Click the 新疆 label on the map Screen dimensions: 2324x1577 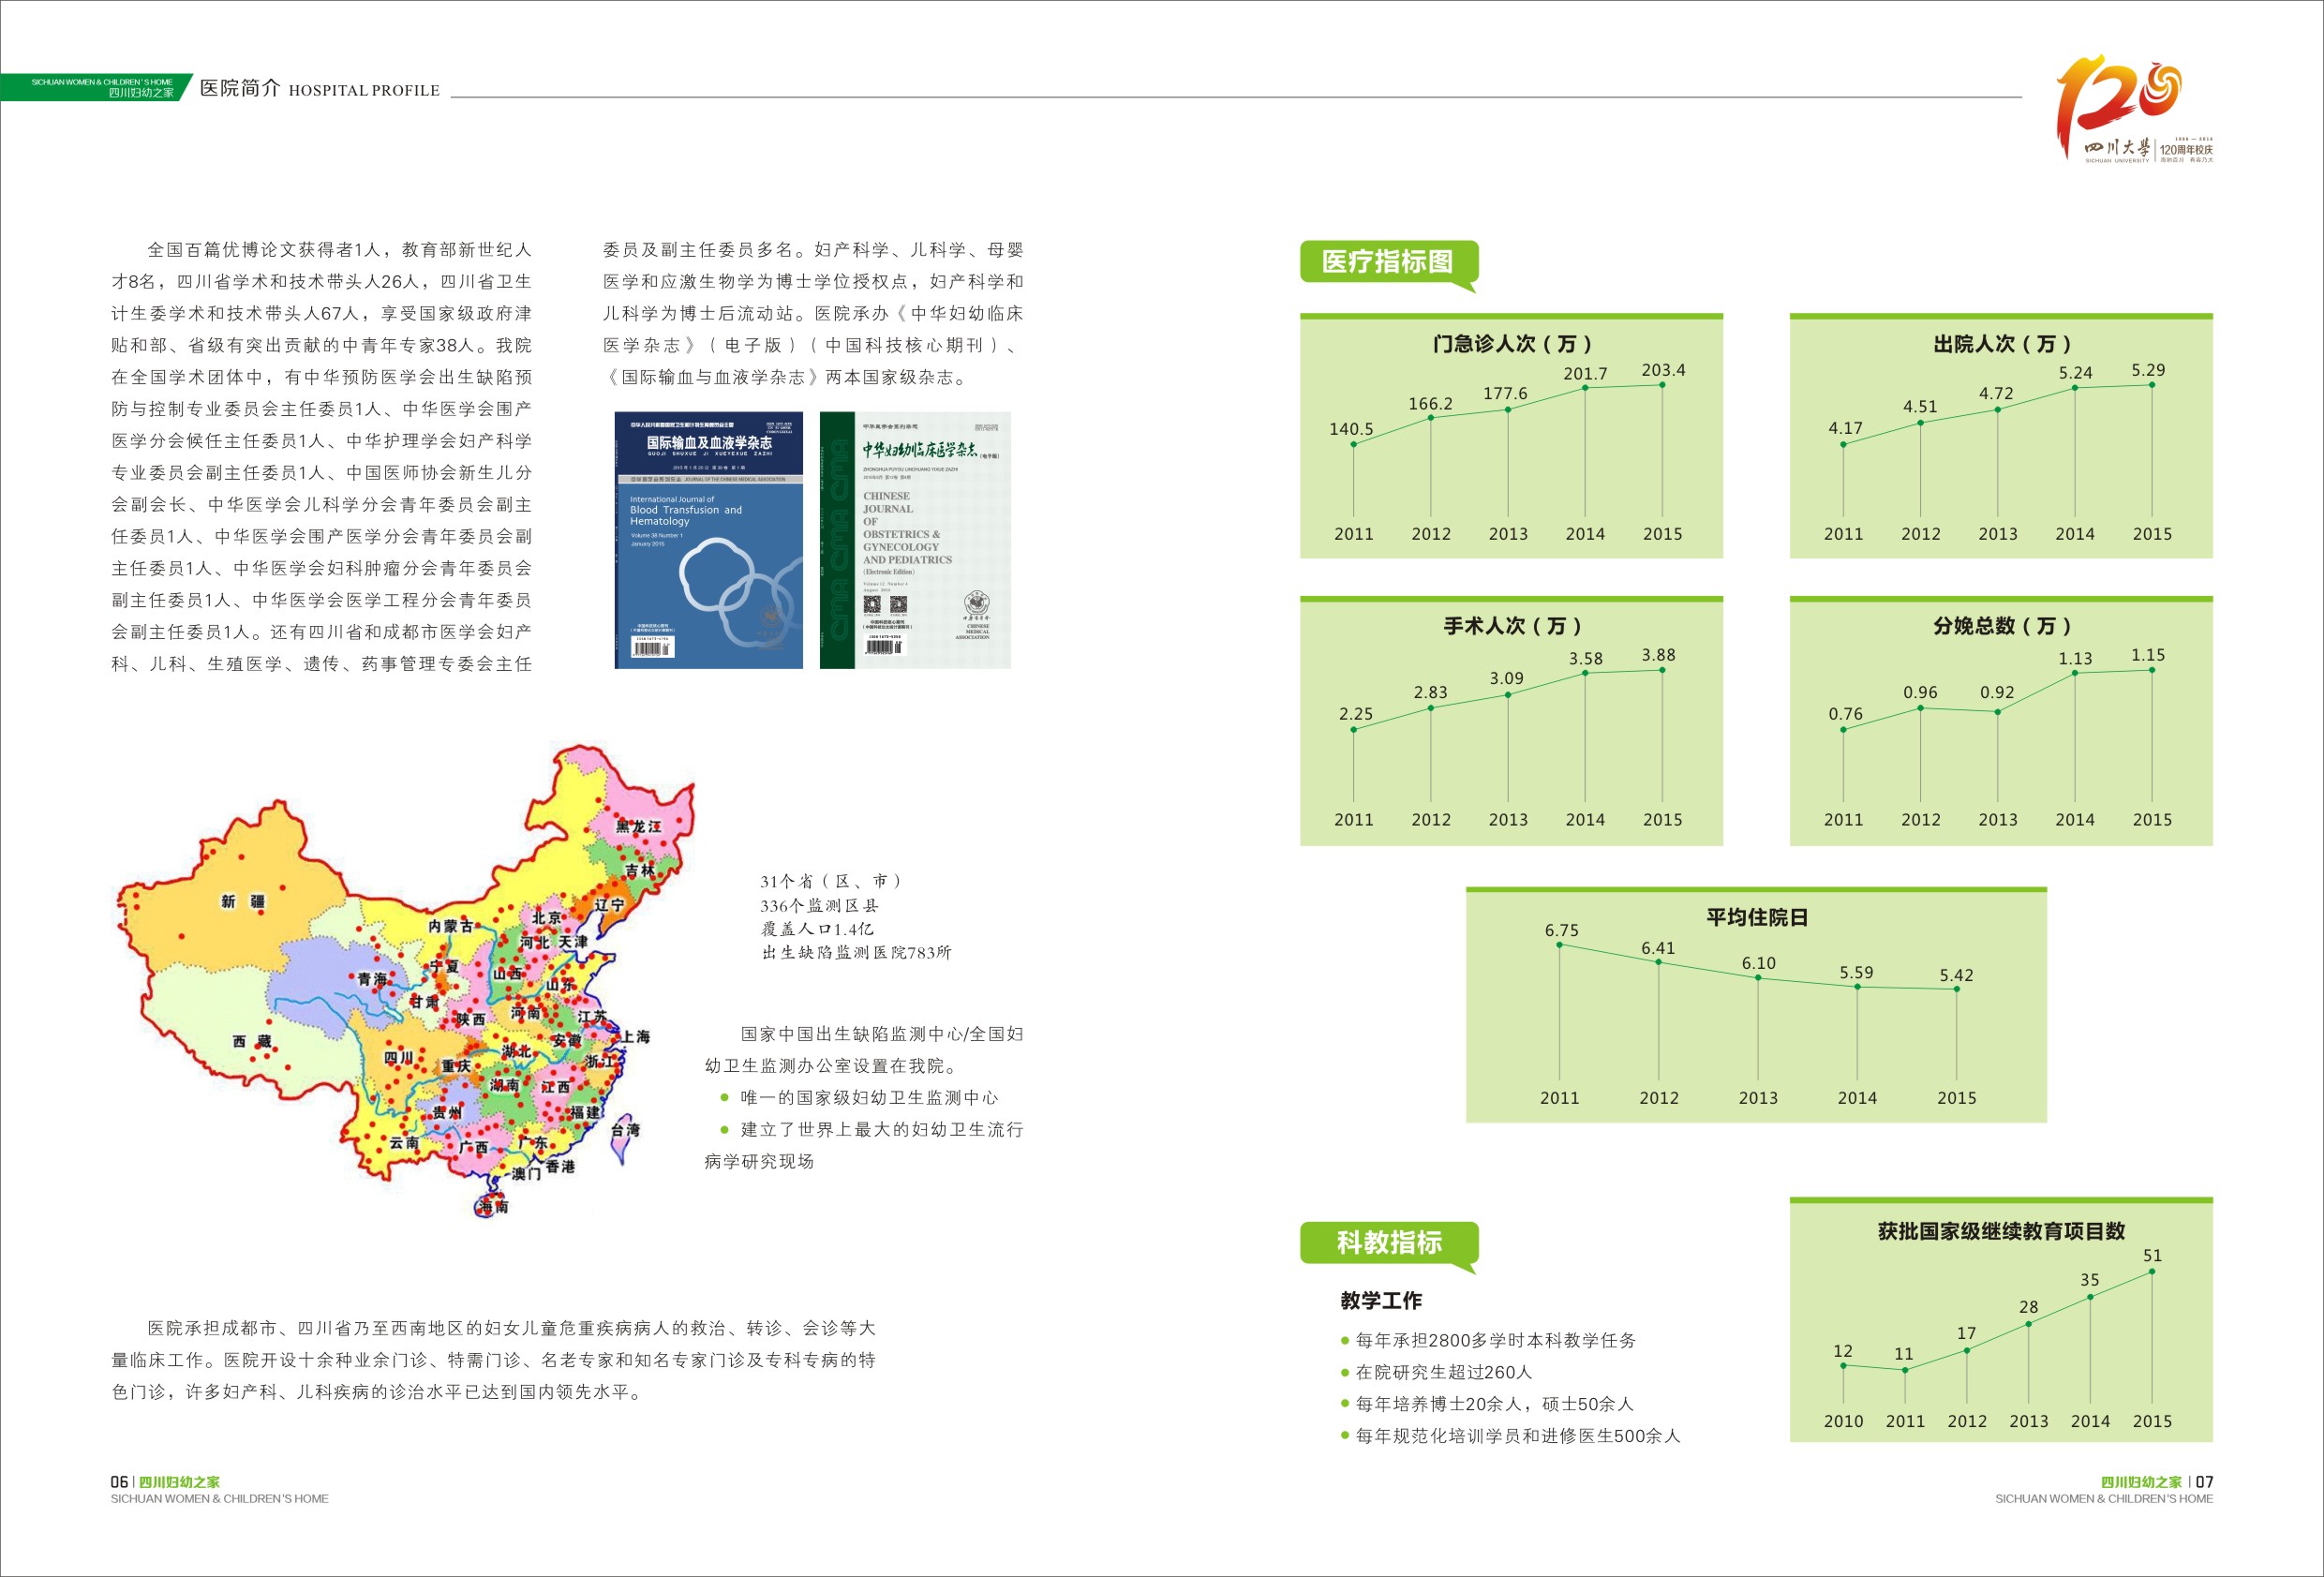pyautogui.click(x=242, y=901)
